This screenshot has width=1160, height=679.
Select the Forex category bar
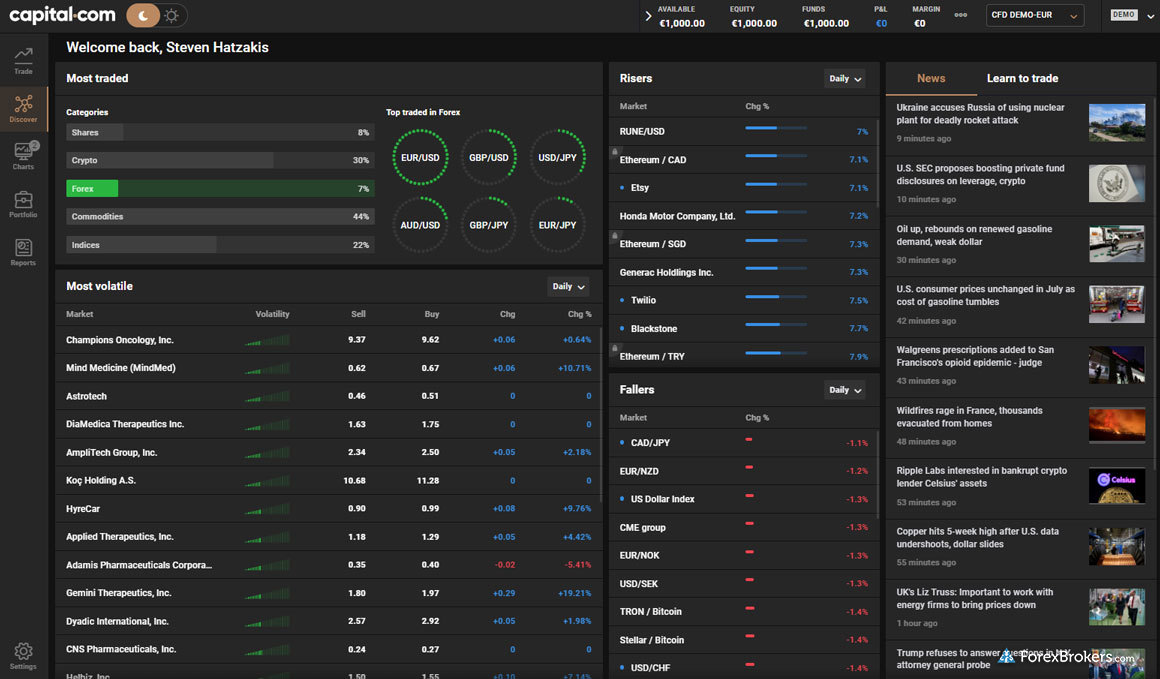pyautogui.click(x=220, y=188)
